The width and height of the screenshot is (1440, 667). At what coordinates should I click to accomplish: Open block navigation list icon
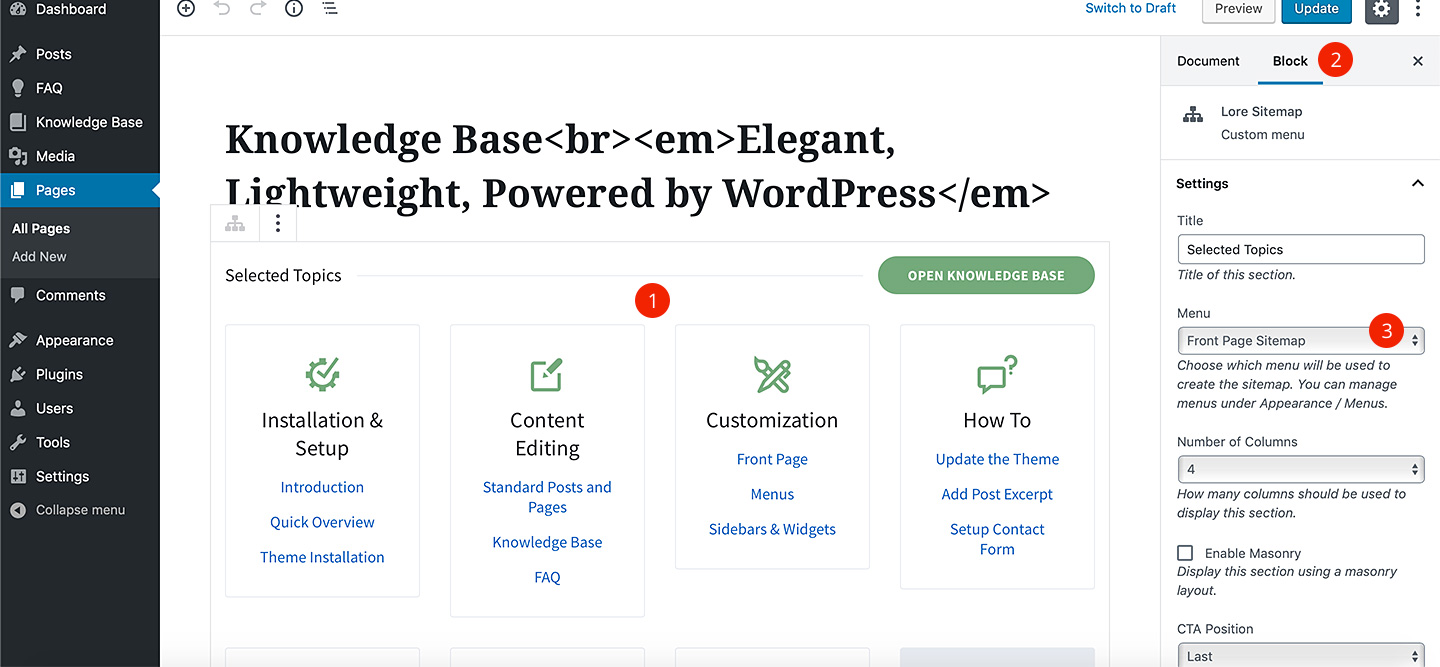(330, 8)
